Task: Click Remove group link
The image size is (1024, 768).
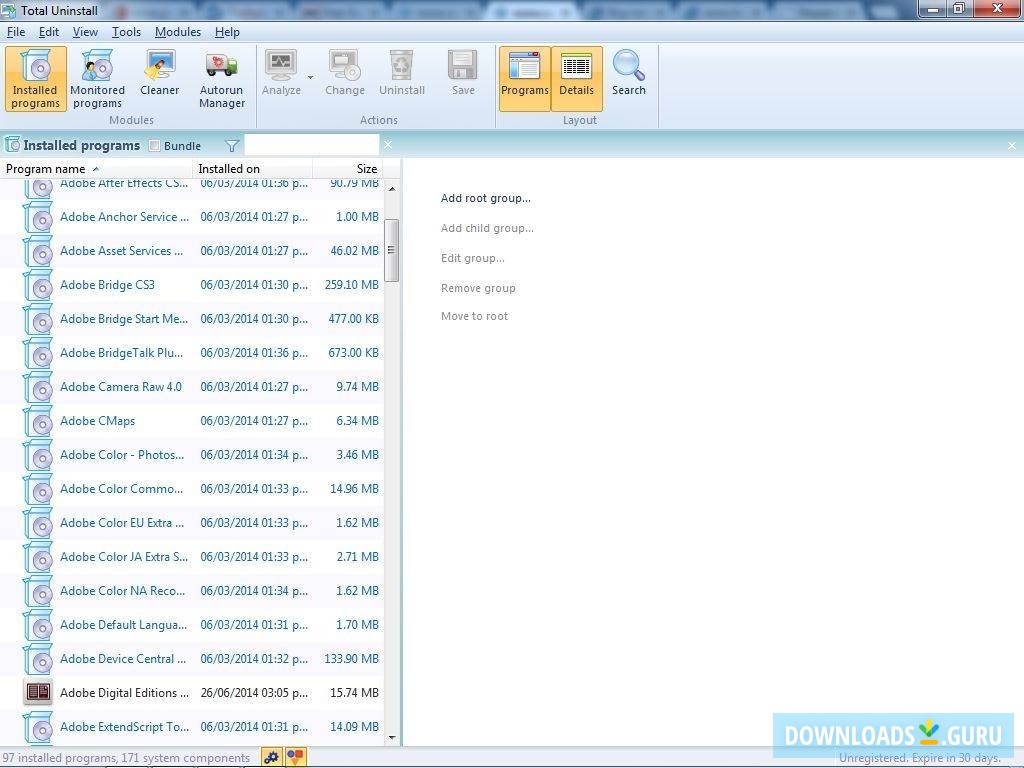Action: pos(478,288)
